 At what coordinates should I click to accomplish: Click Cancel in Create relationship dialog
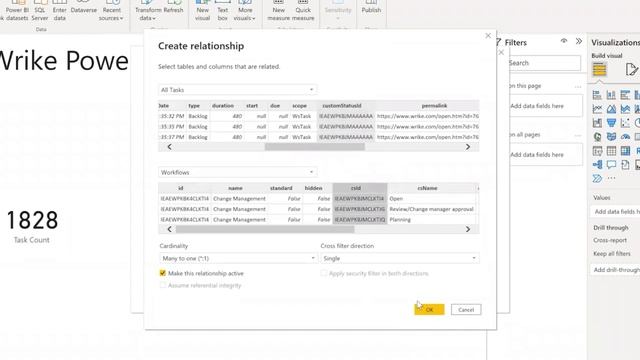coord(466,309)
